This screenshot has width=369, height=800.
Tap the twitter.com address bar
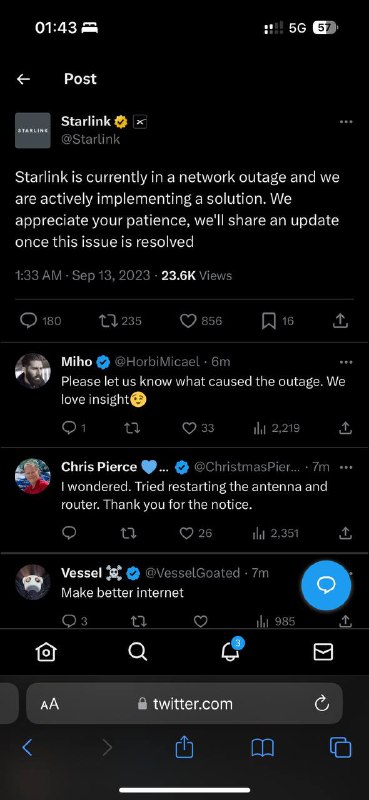point(184,704)
